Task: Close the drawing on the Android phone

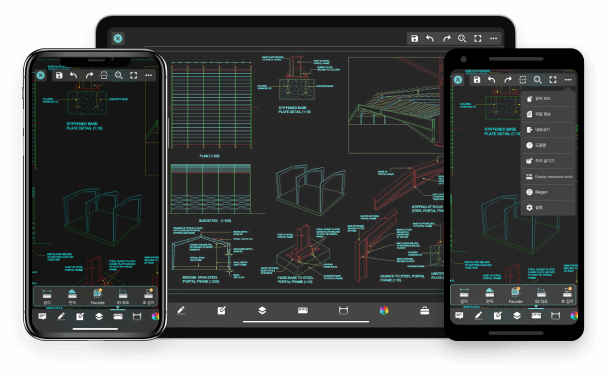Action: pyautogui.click(x=458, y=80)
